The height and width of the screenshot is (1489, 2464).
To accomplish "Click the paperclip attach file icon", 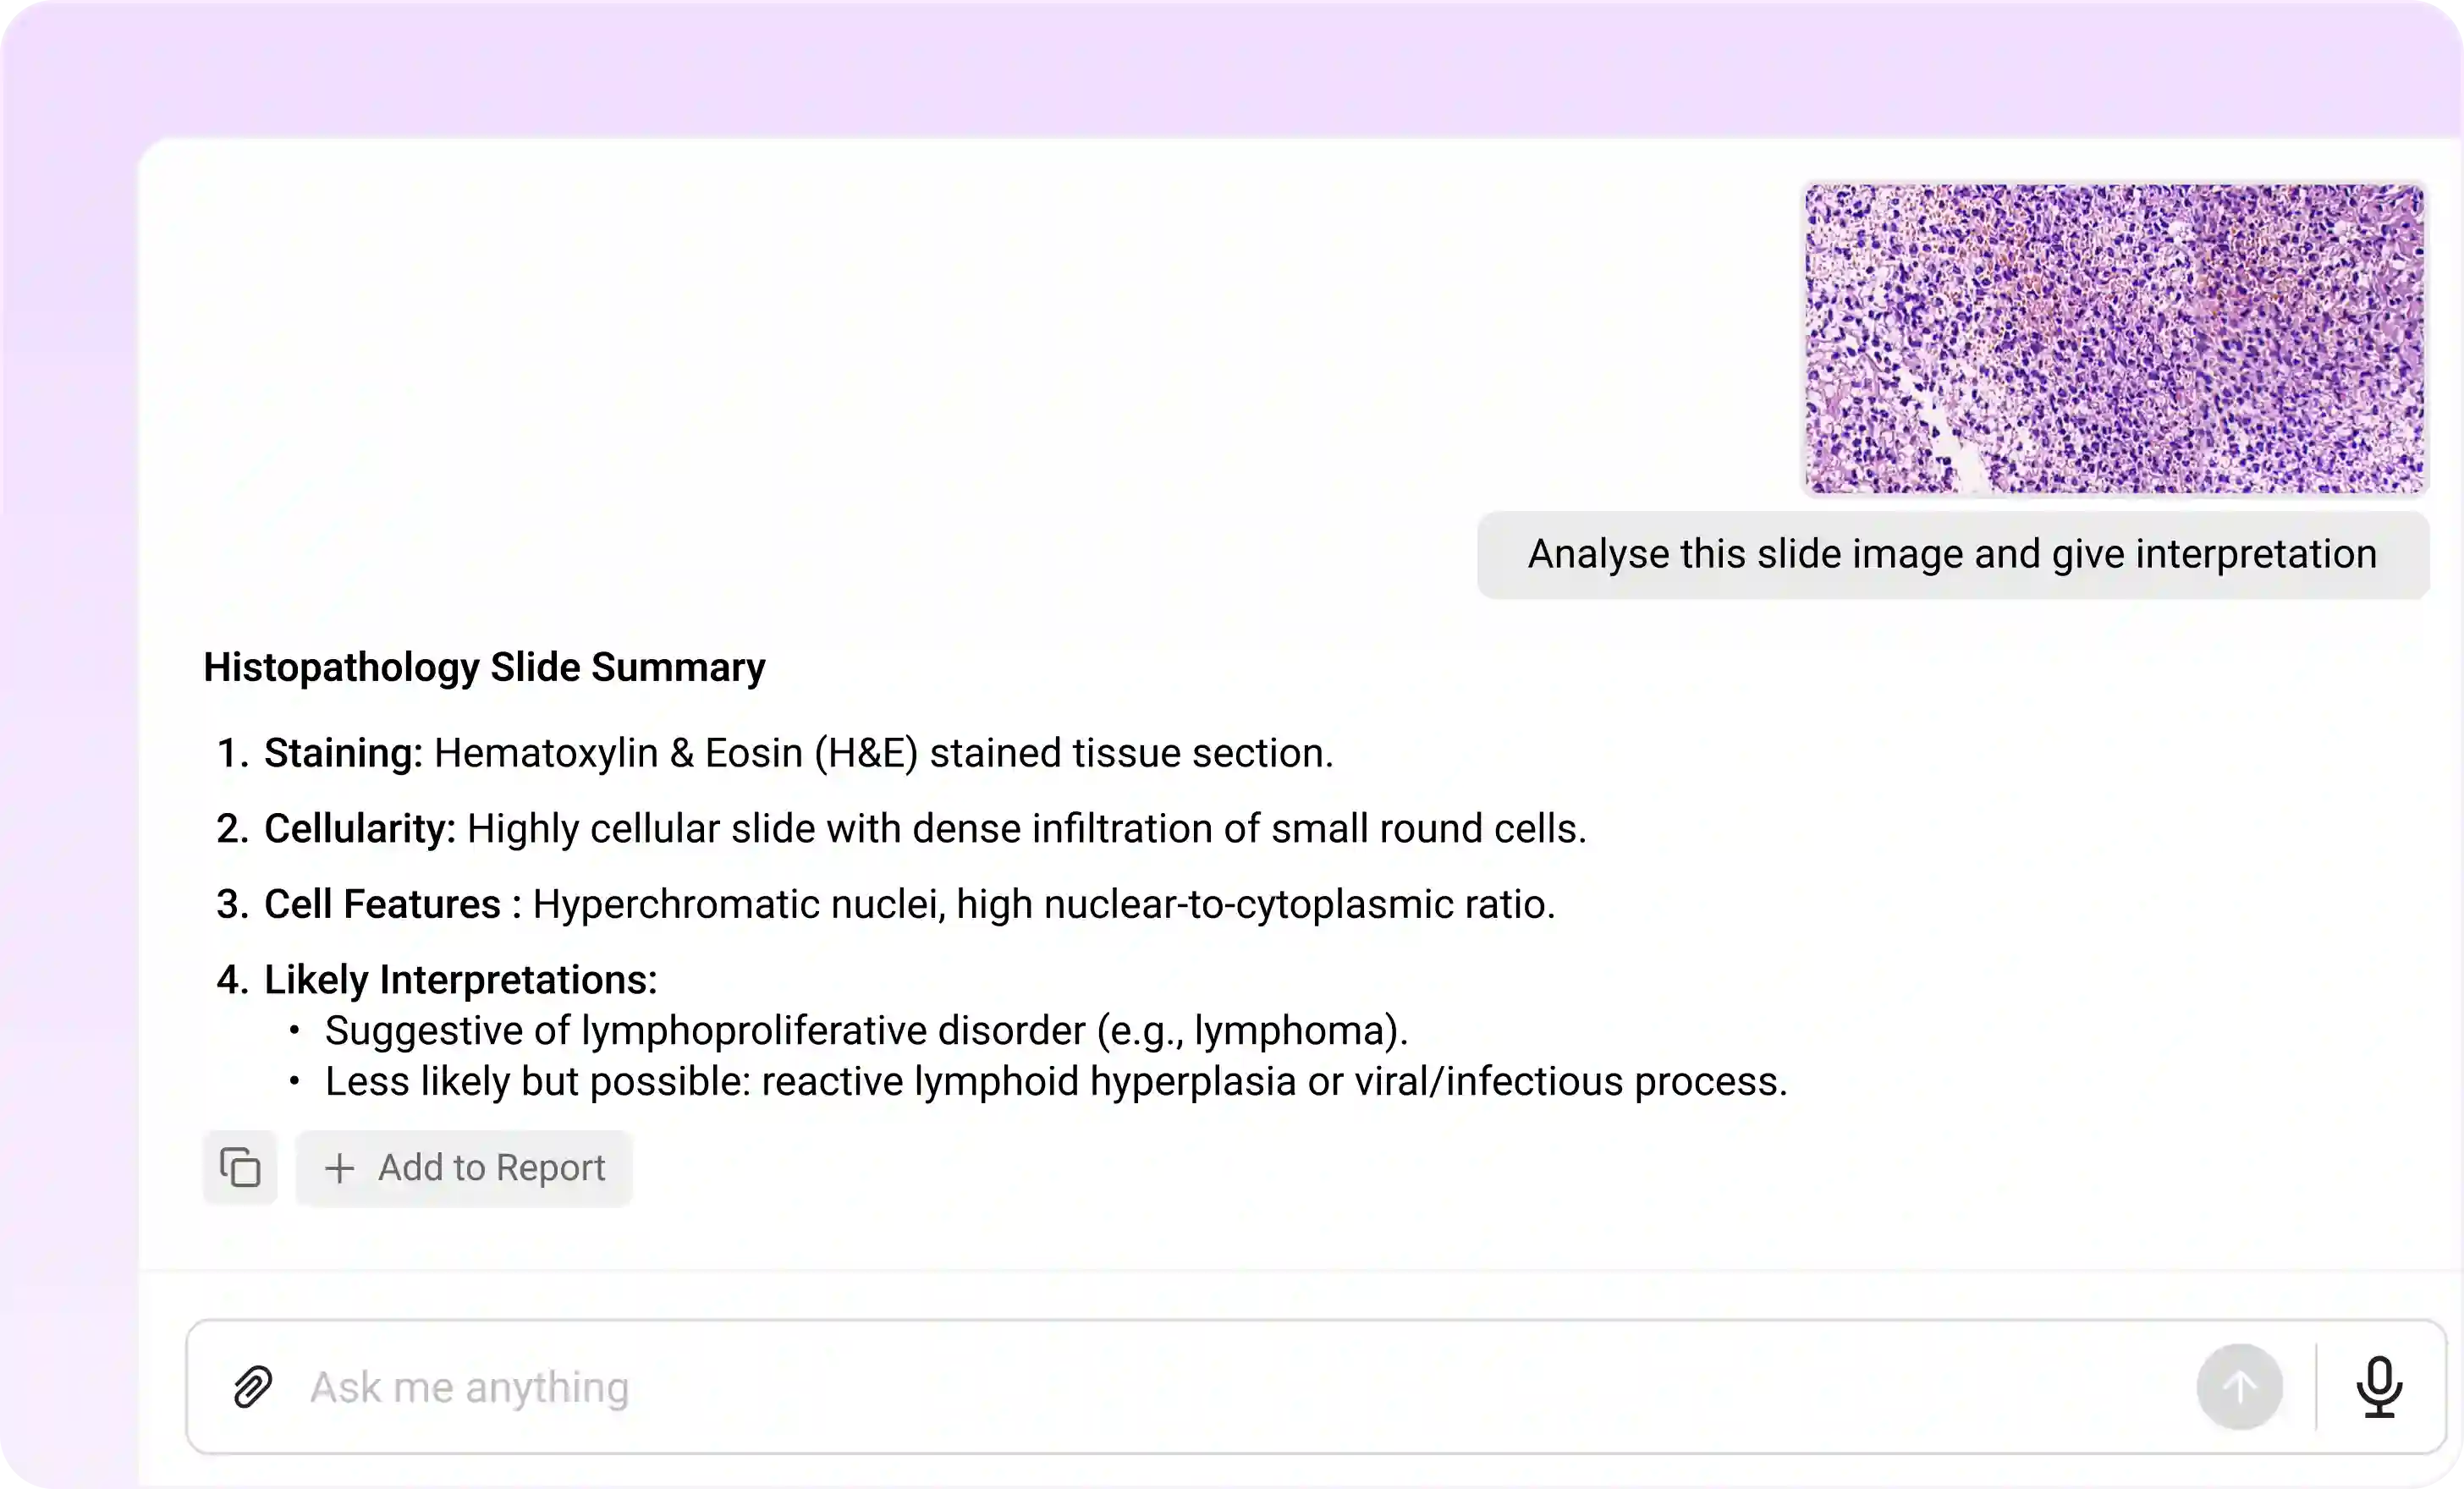I will [252, 1387].
